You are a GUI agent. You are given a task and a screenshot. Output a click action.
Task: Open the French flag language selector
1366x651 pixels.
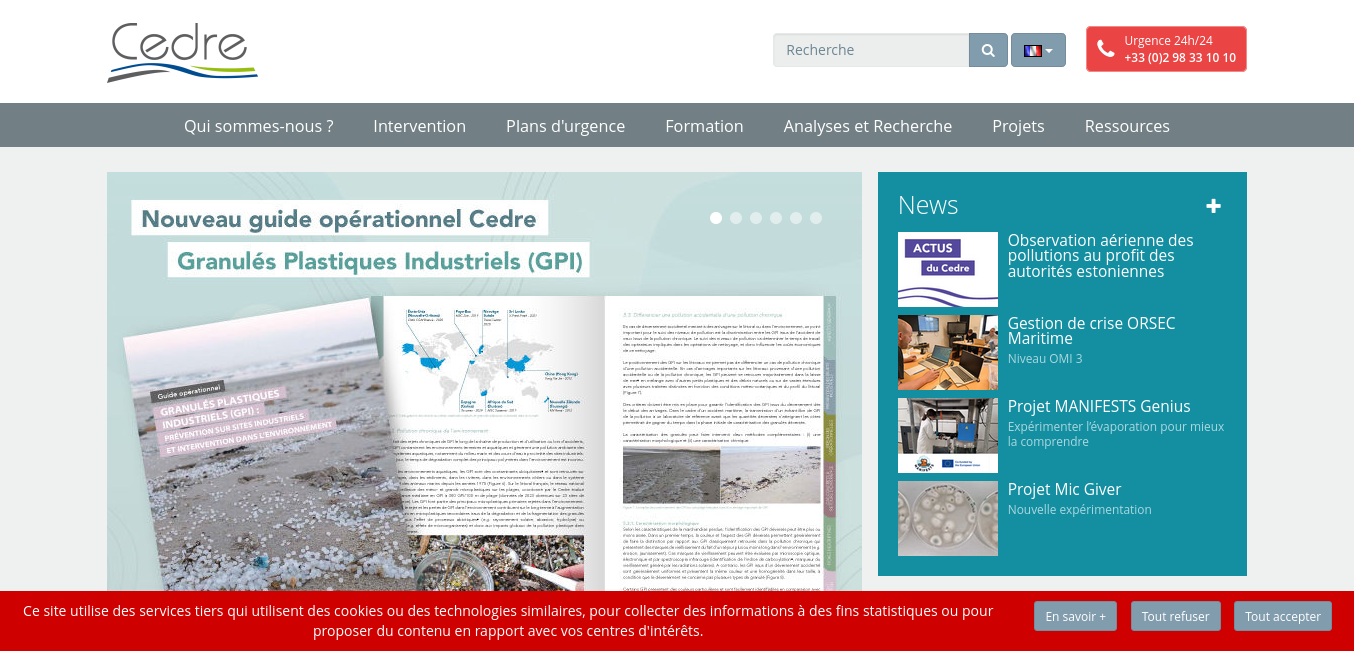point(1038,50)
